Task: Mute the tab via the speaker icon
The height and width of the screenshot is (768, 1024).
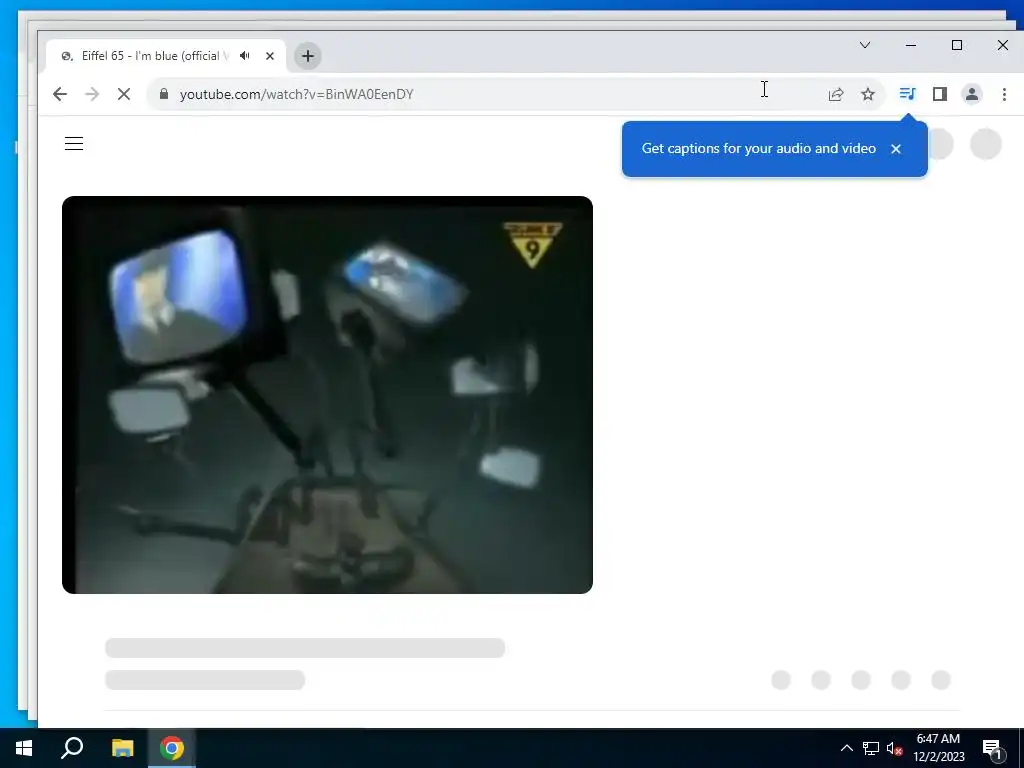Action: click(x=245, y=56)
